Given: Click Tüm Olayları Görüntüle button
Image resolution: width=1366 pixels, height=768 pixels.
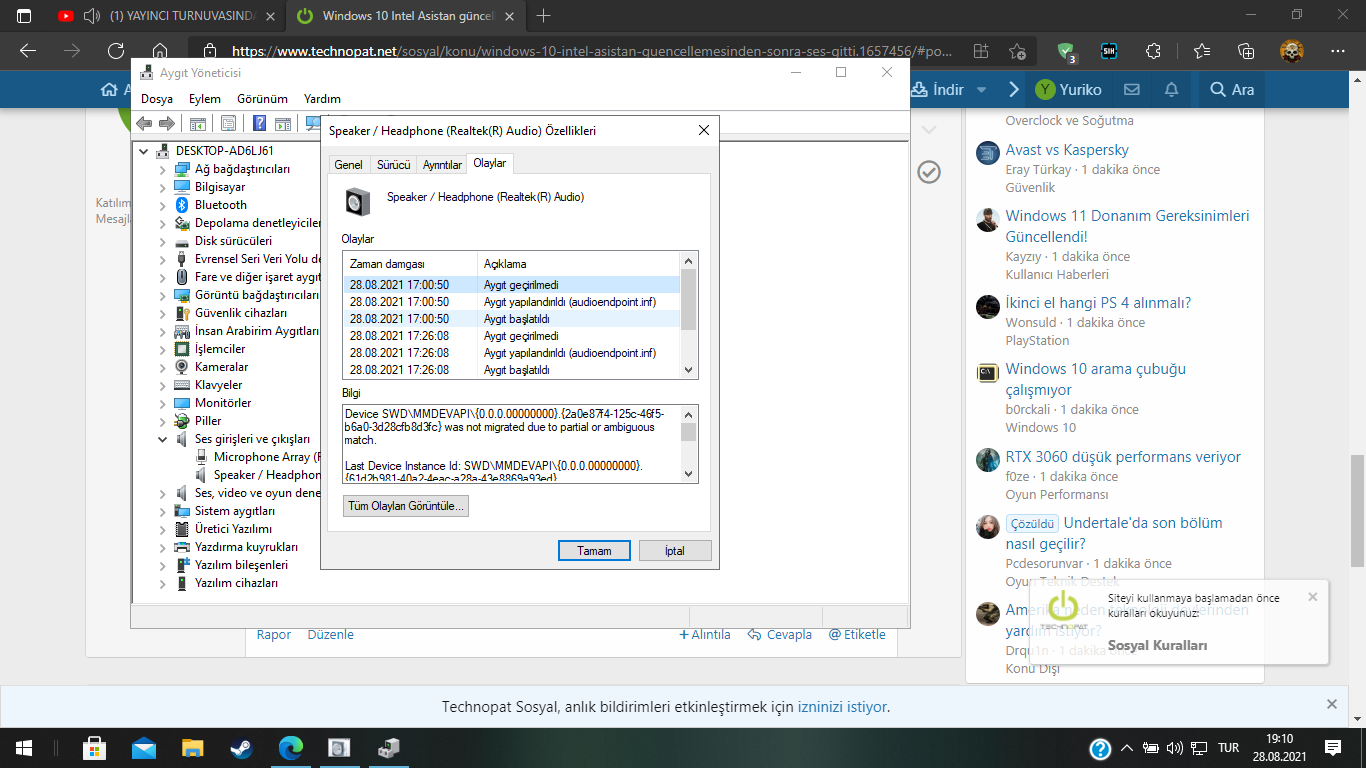Looking at the screenshot, I should tap(406, 507).
